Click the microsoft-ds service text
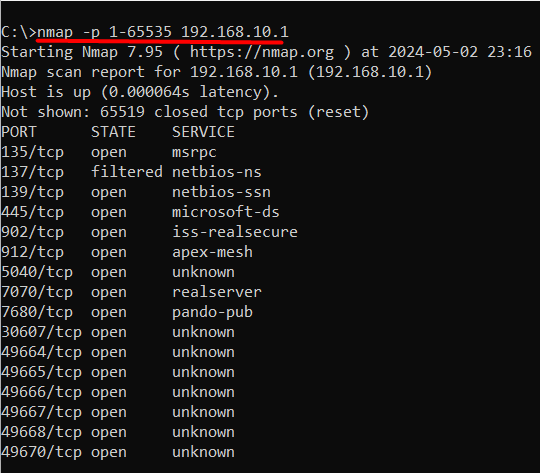Image resolution: width=540 pixels, height=473 pixels. (226, 212)
